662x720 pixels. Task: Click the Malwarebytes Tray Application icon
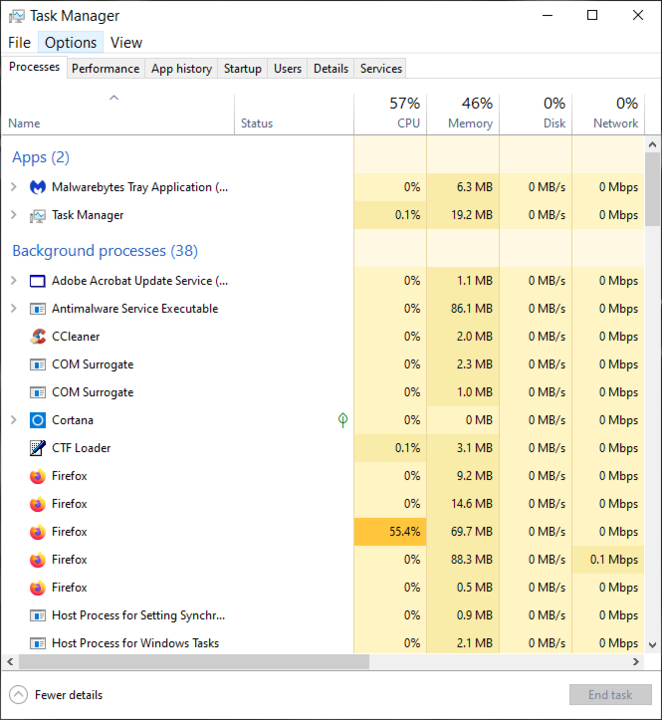coord(38,187)
